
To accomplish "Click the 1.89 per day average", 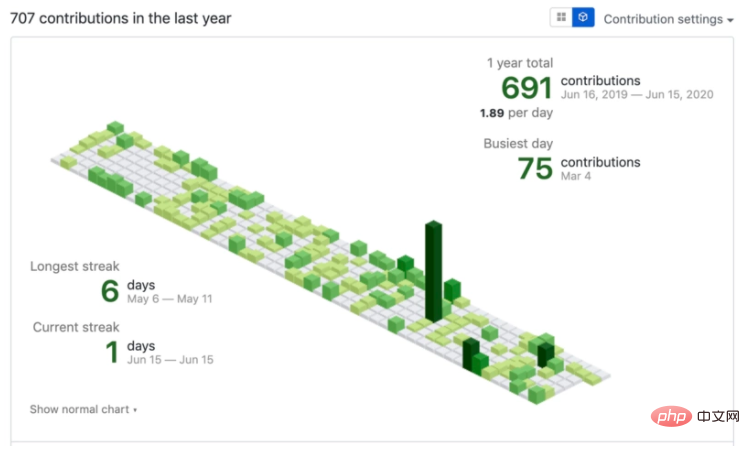I will coord(516,113).
